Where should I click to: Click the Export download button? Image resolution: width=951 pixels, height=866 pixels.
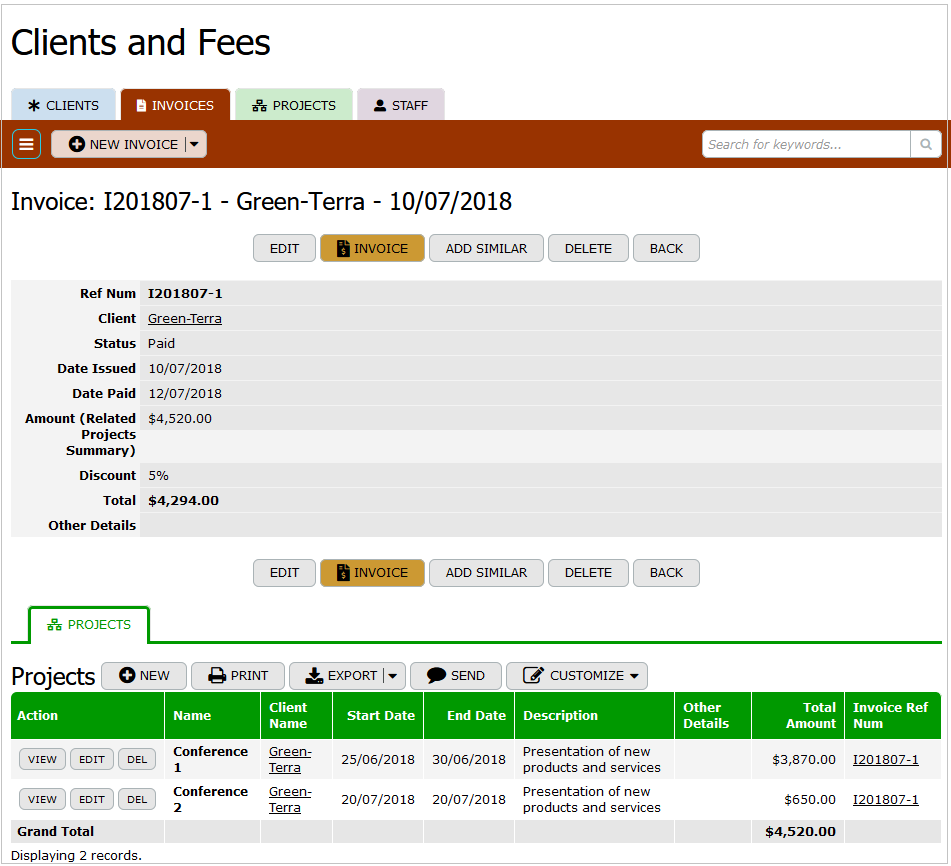[x=339, y=676]
